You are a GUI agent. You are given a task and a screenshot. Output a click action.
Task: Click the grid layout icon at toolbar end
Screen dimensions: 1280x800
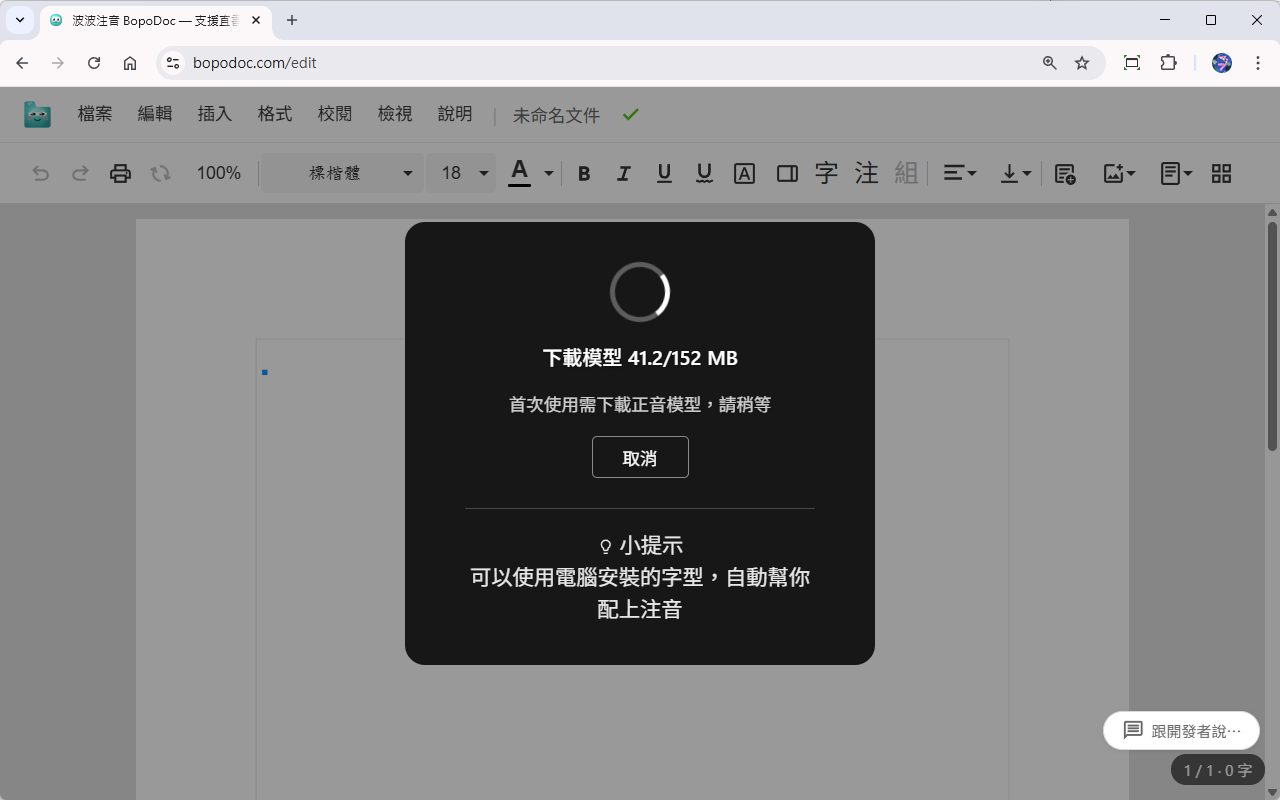click(1221, 173)
